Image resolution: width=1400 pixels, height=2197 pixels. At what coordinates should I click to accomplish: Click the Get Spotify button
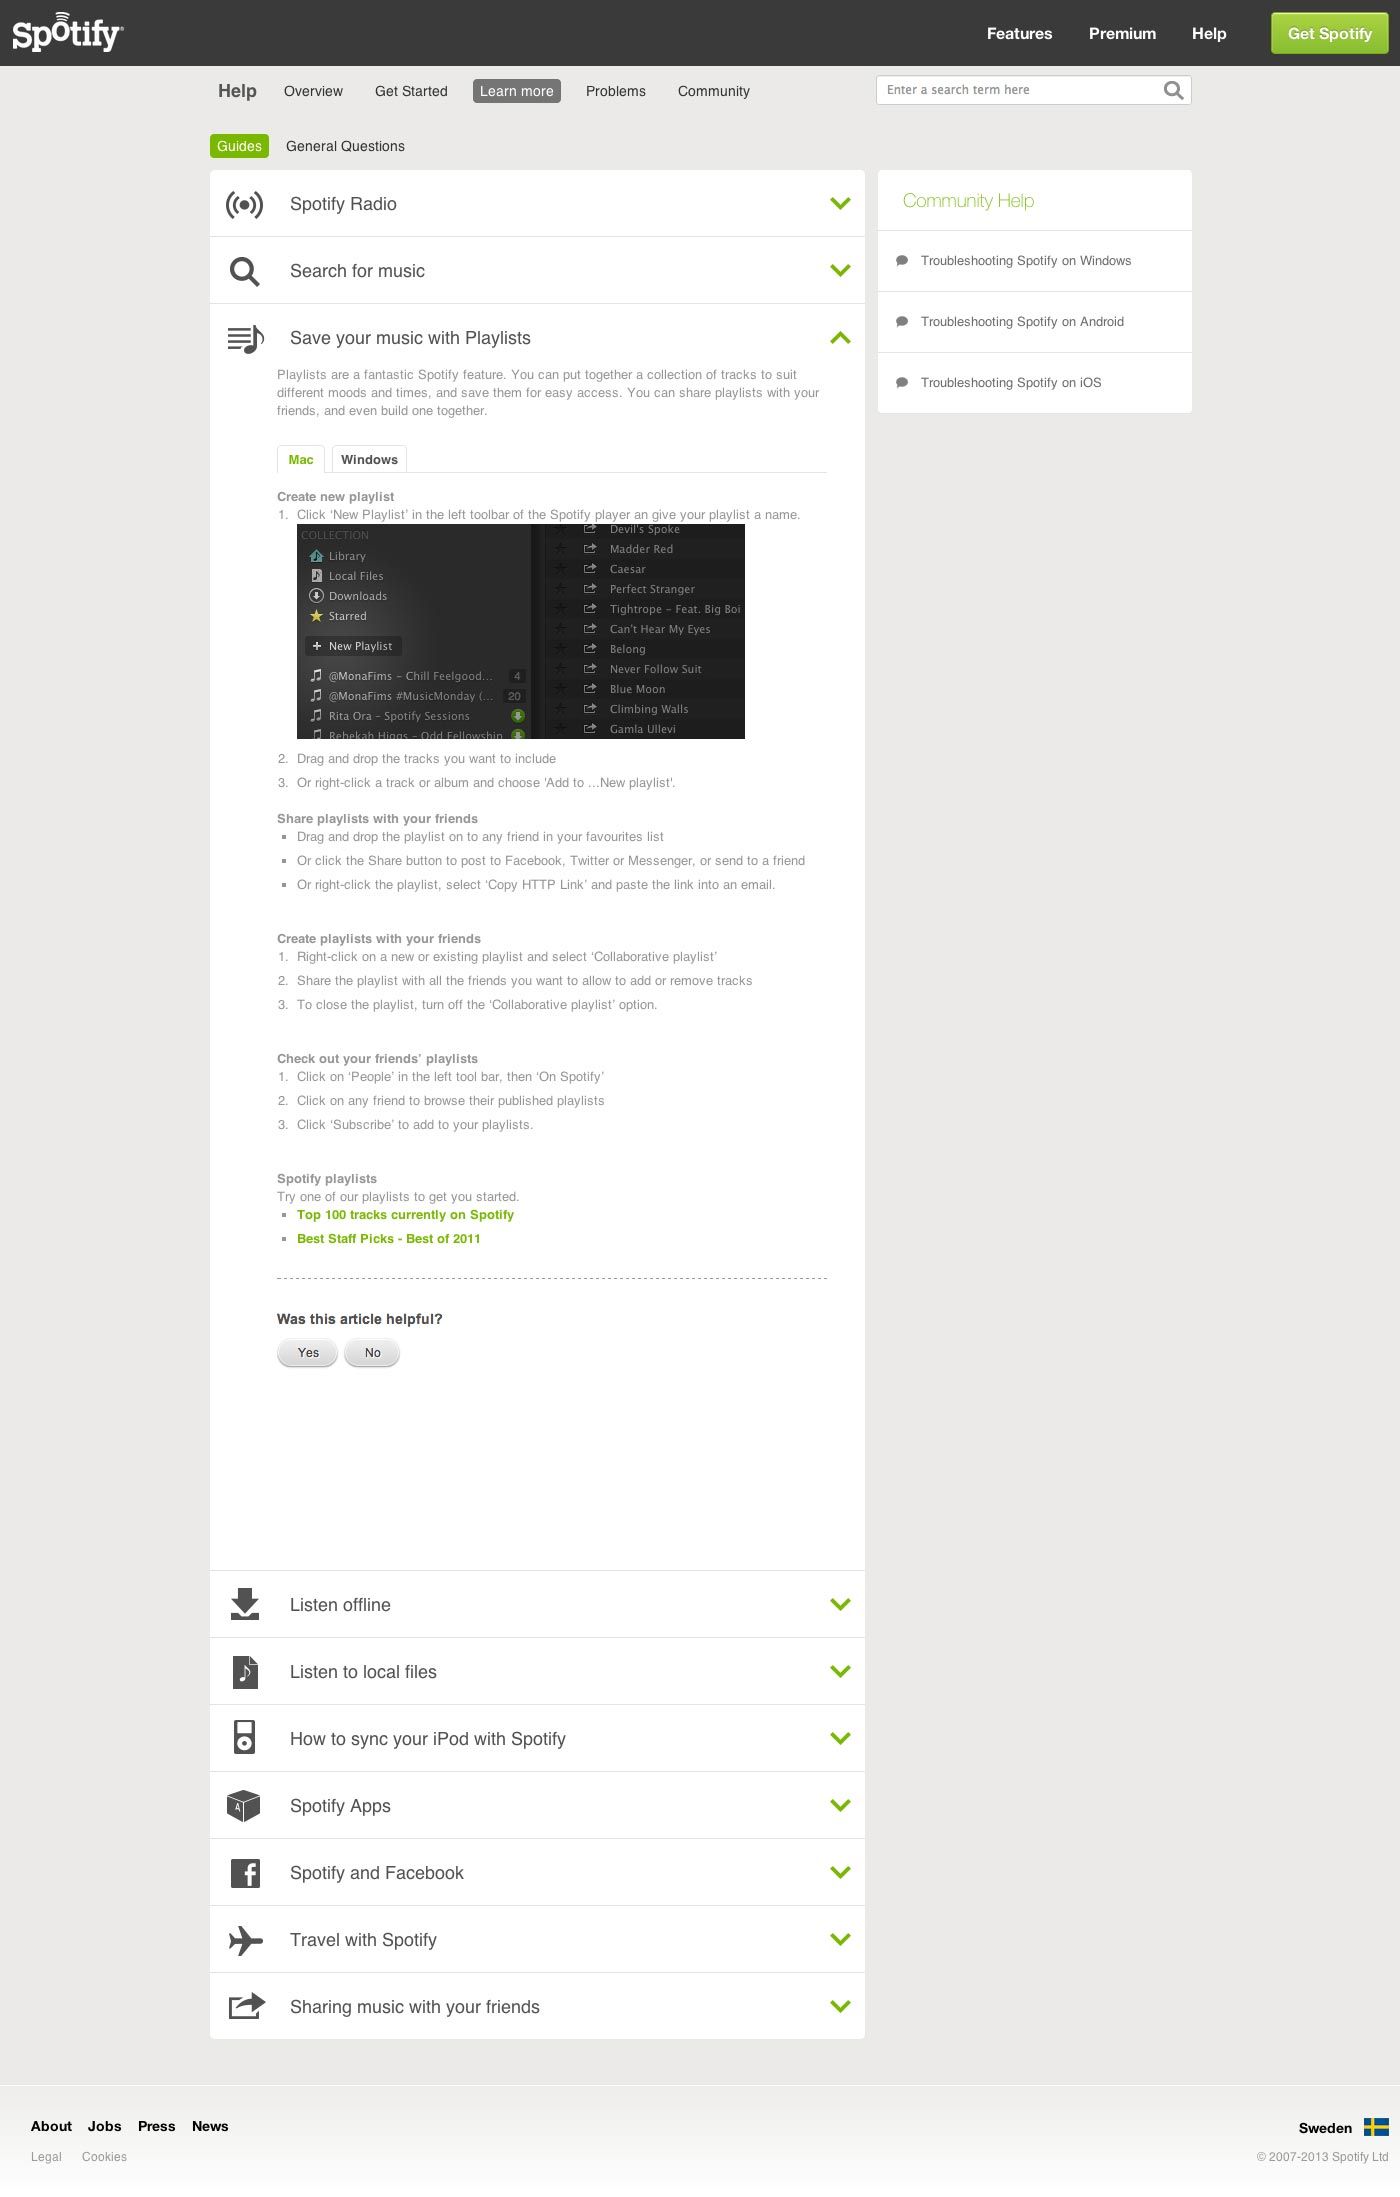1329,33
